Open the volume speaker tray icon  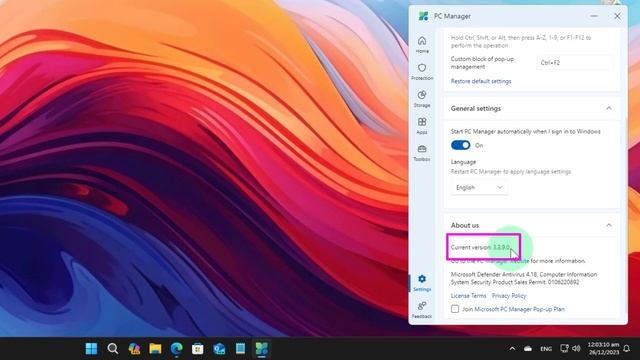[x=576, y=348]
